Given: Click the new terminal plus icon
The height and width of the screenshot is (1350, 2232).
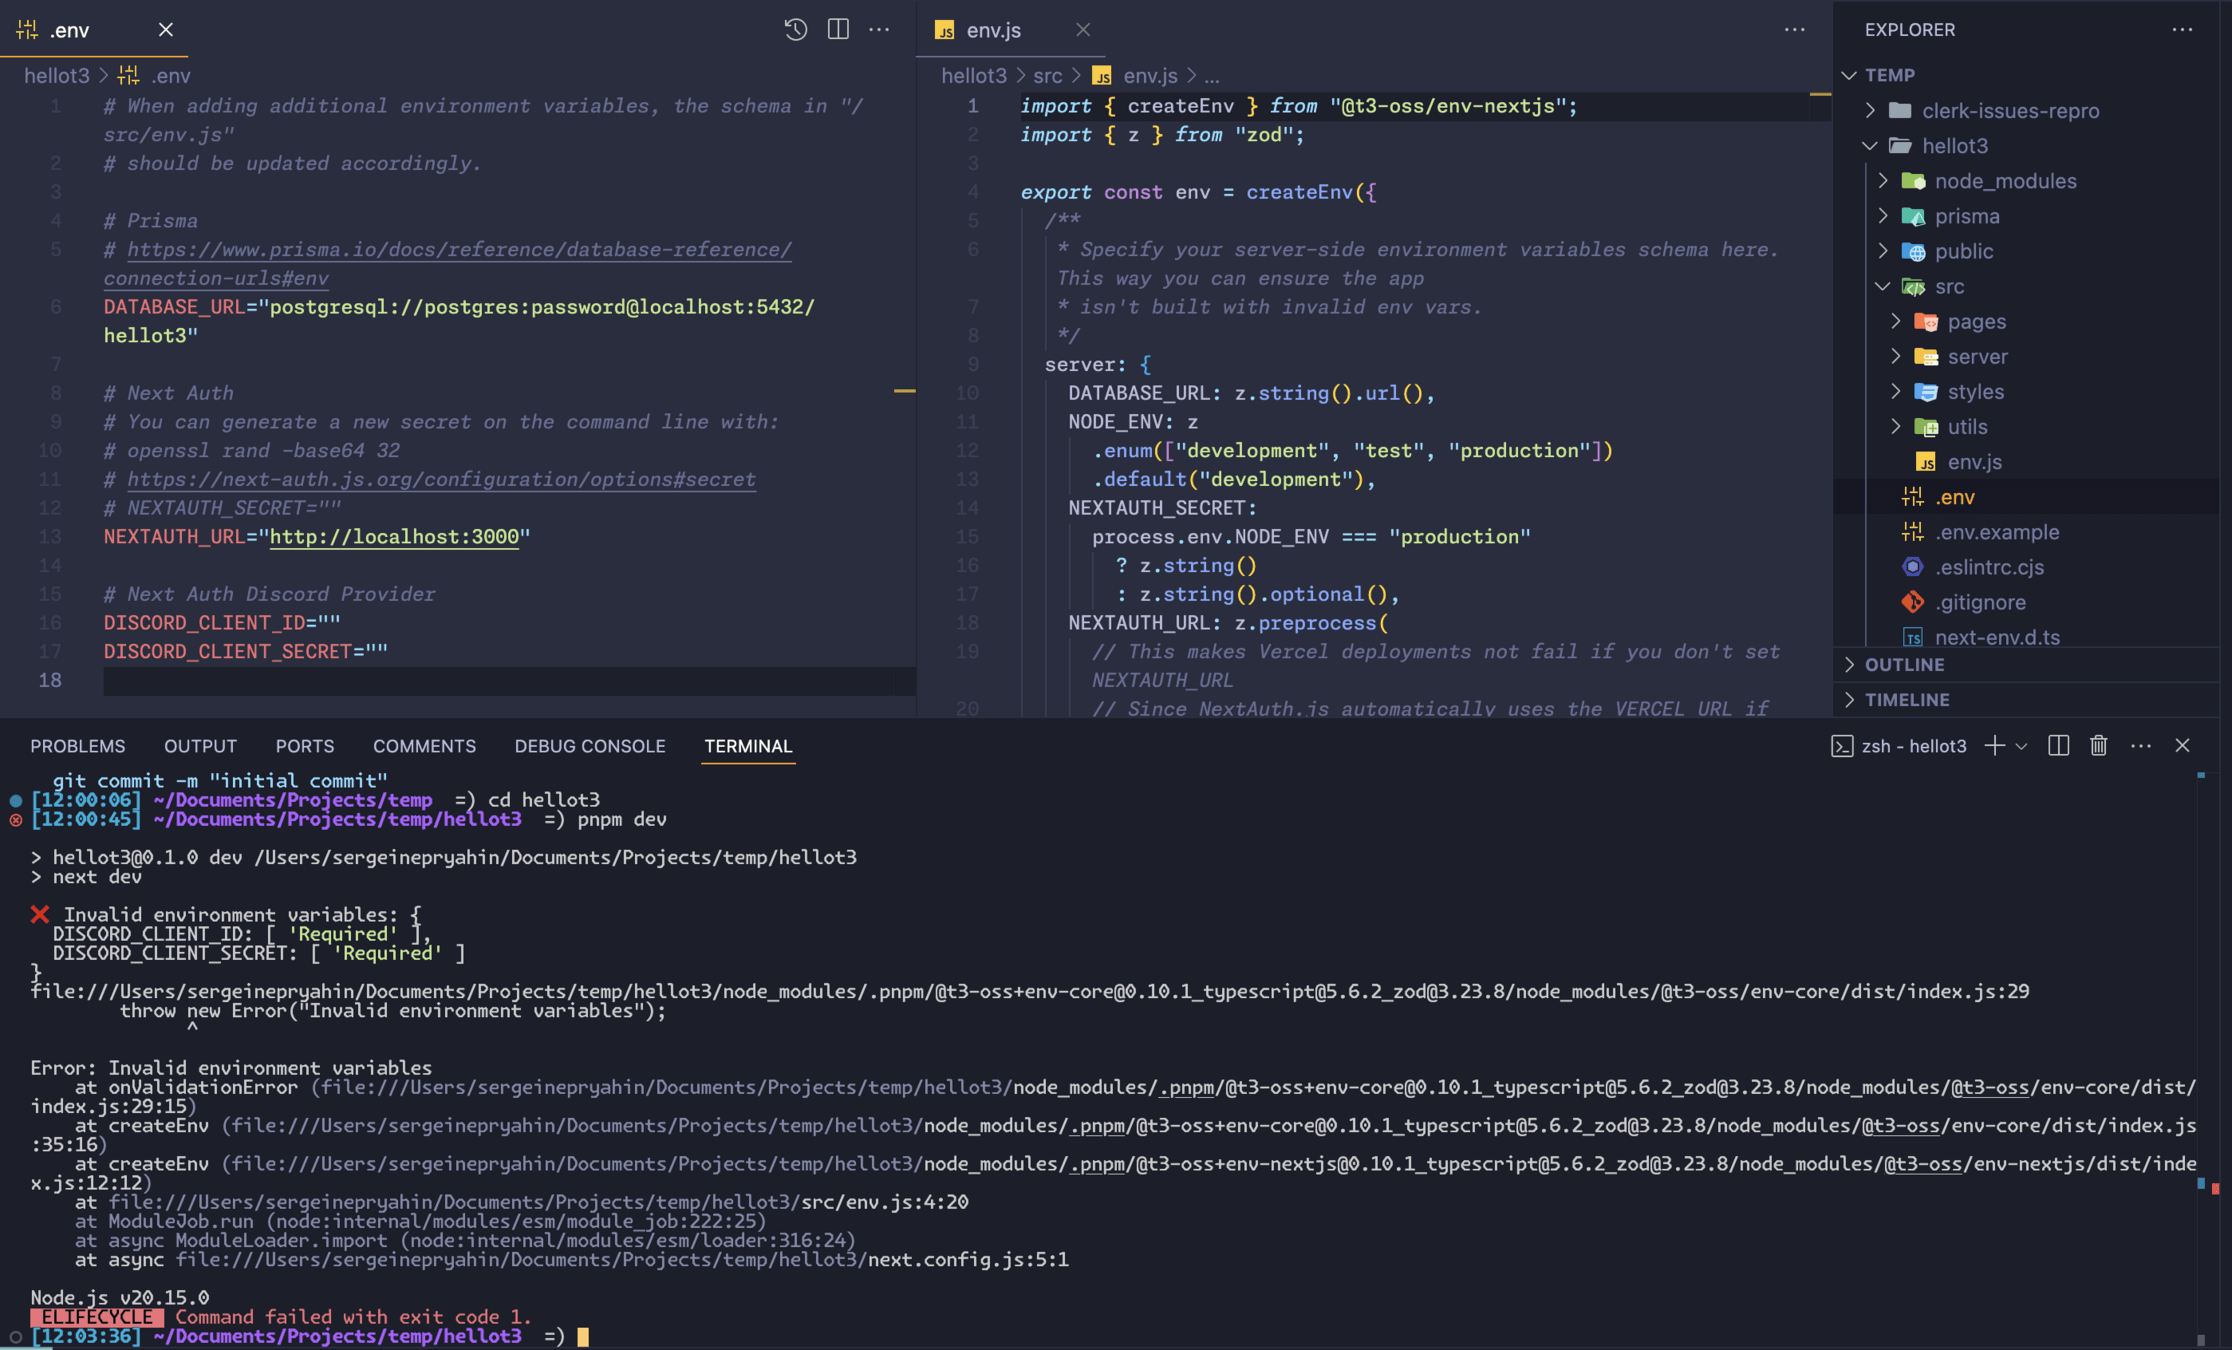Looking at the screenshot, I should pos(1994,746).
